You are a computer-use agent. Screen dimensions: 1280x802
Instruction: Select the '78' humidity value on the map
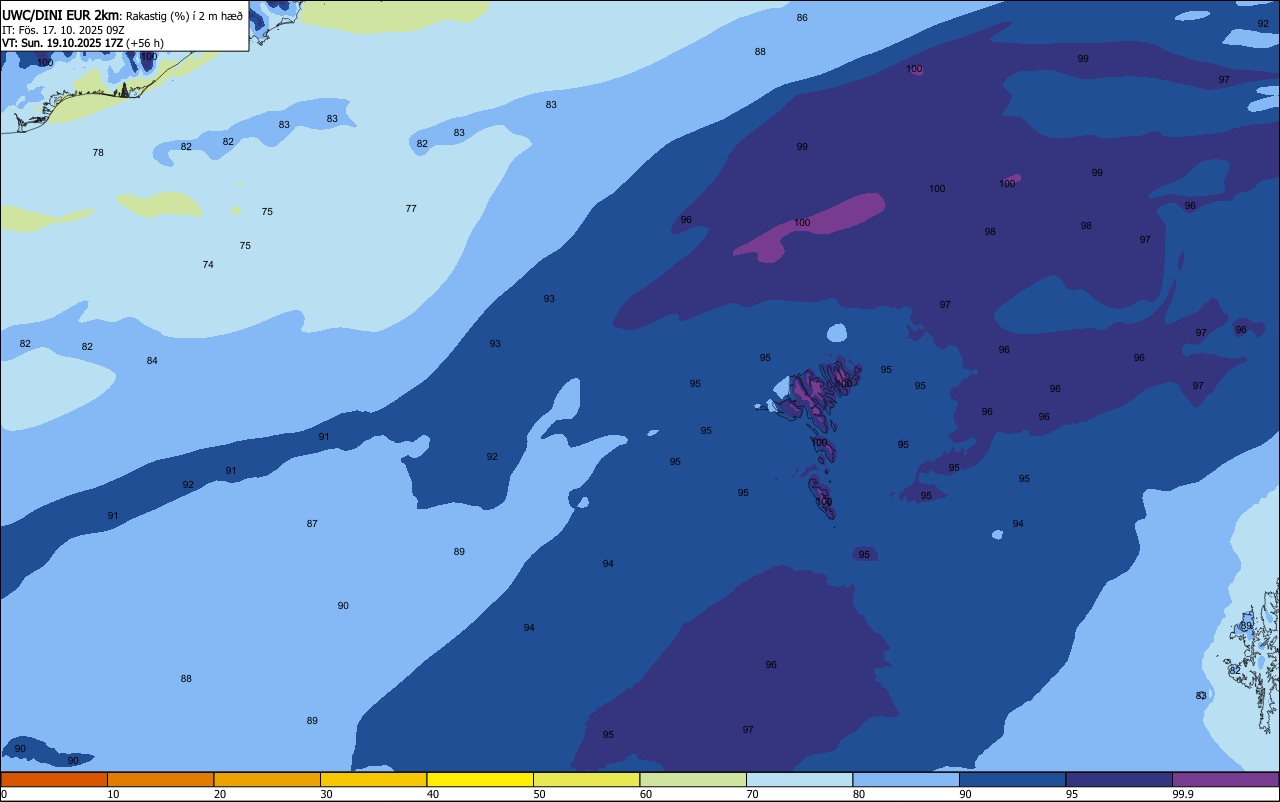98,153
